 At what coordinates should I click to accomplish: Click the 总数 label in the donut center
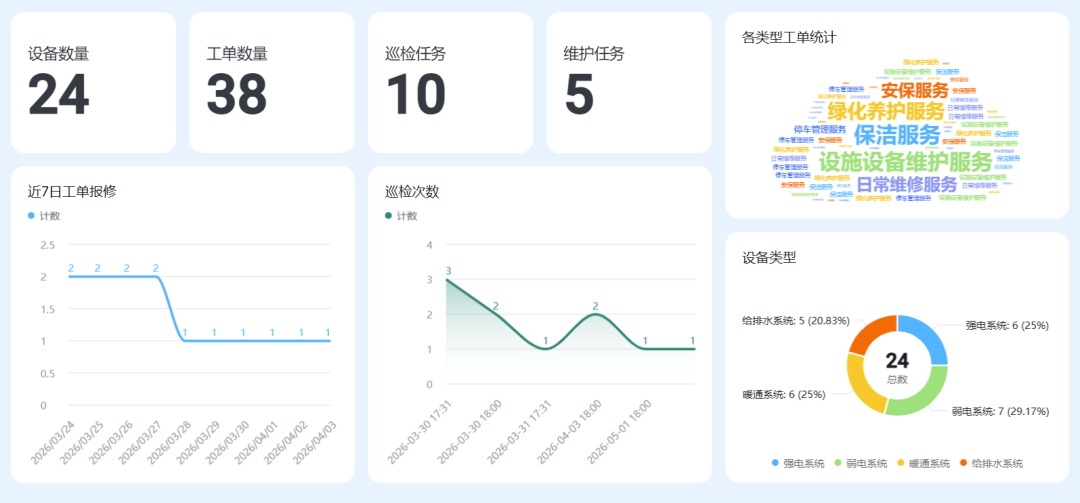click(x=897, y=380)
